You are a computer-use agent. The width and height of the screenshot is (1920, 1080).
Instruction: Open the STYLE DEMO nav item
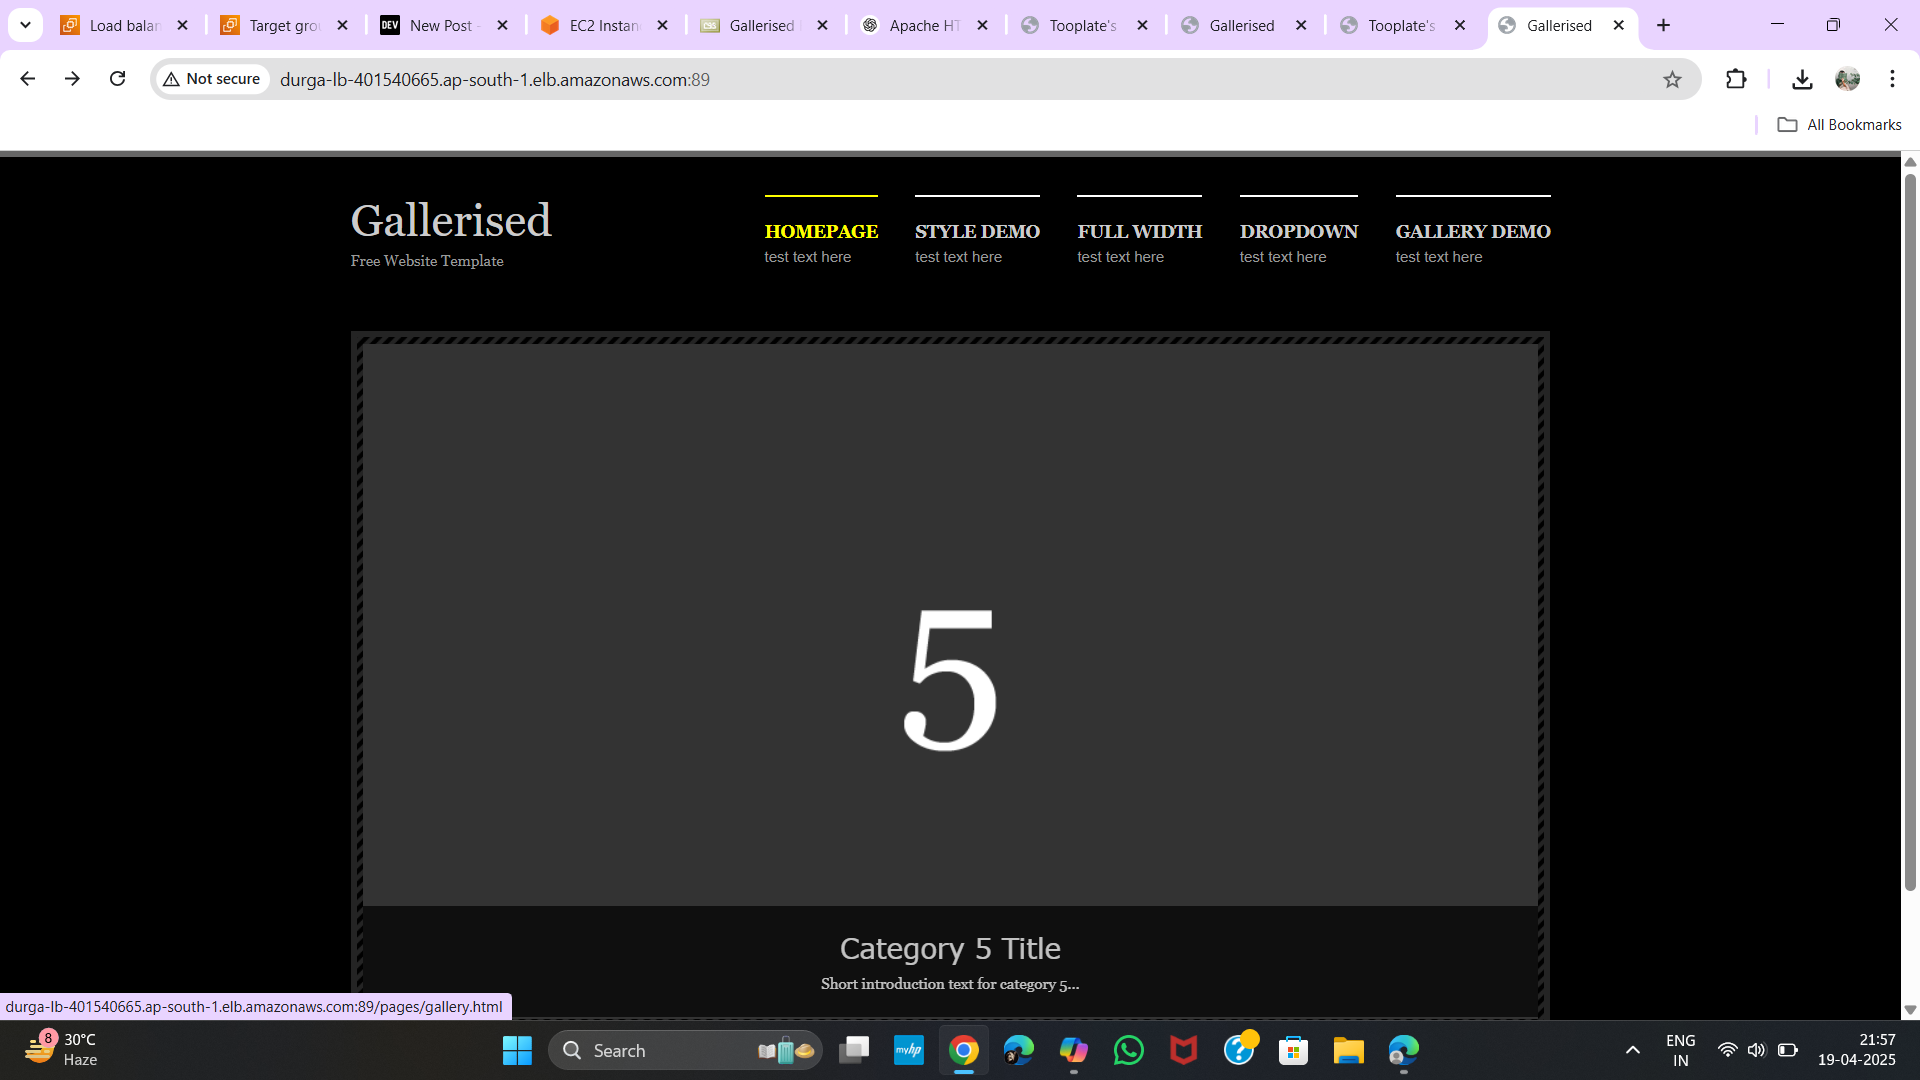click(977, 231)
